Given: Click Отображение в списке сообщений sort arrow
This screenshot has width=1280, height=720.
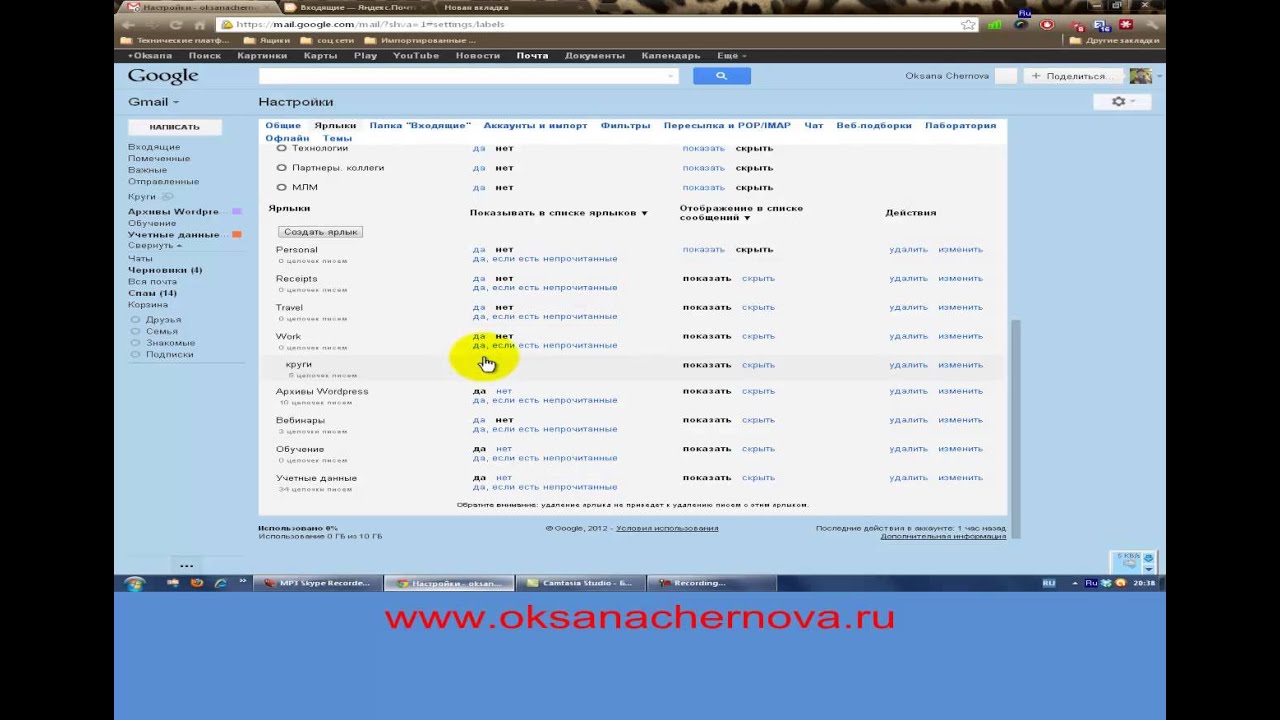Looking at the screenshot, I should 747,218.
